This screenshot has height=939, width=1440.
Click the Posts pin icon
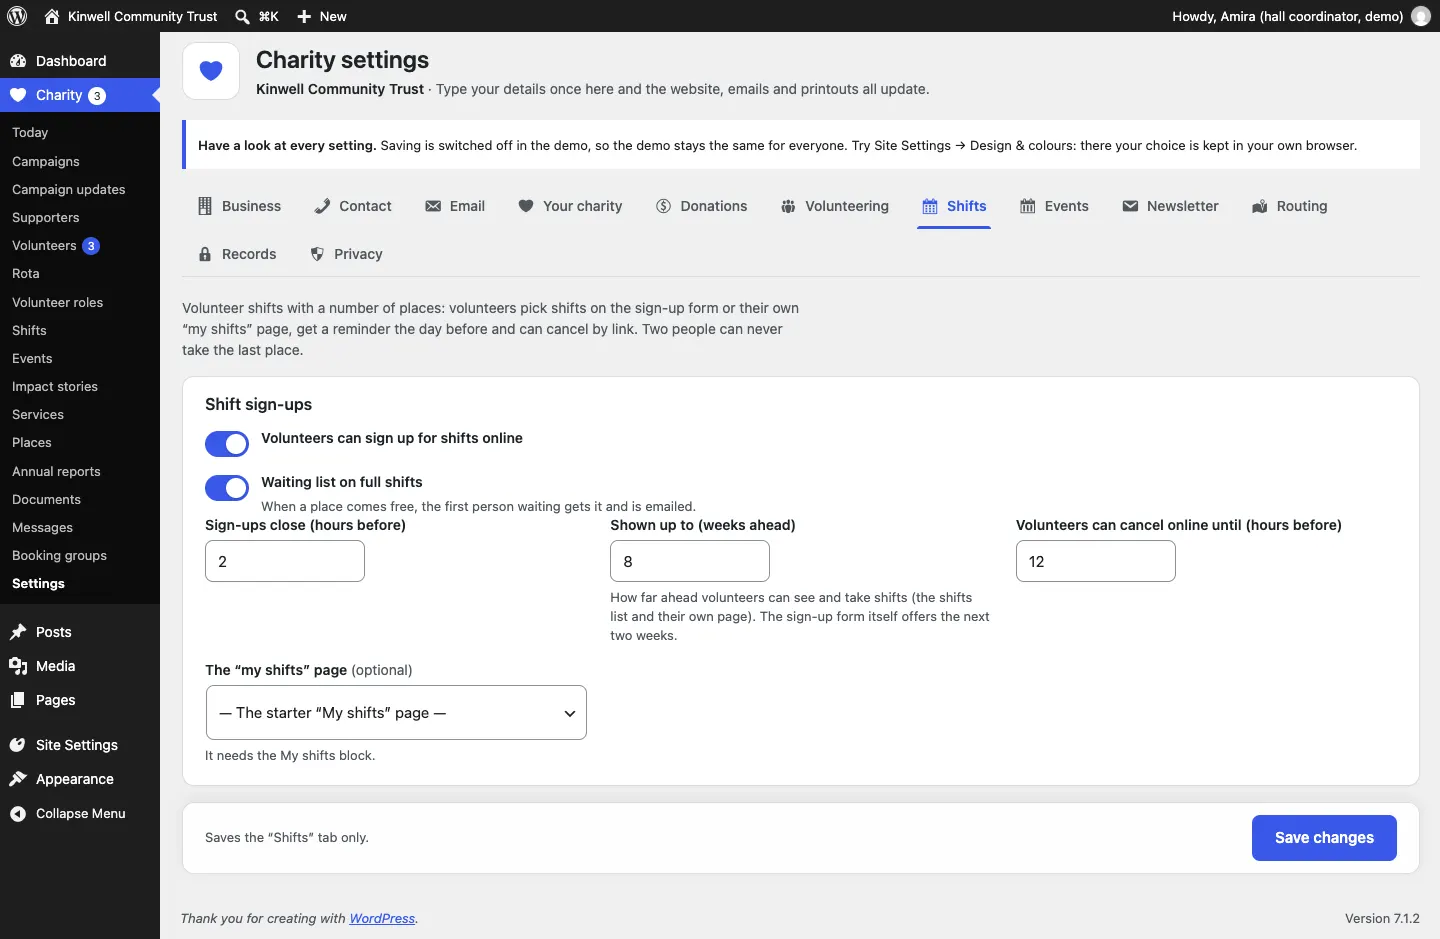[18, 632]
